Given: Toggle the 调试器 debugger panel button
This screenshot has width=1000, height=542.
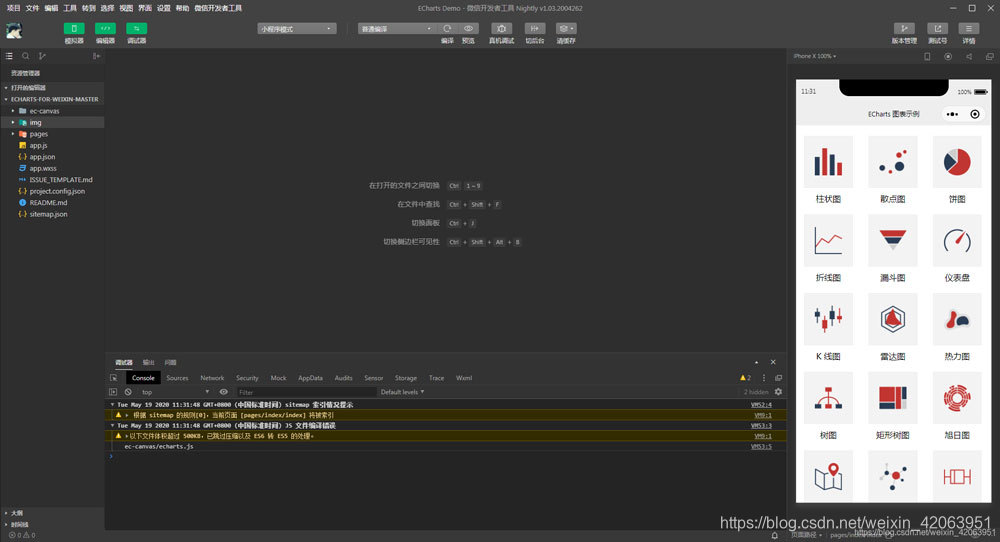Looking at the screenshot, I should tap(136, 29).
